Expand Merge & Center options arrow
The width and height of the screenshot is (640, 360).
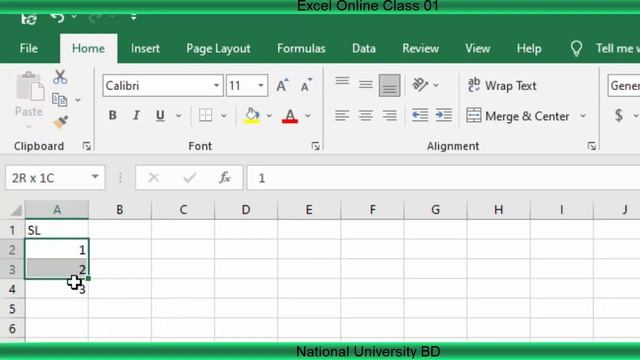pyautogui.click(x=583, y=116)
